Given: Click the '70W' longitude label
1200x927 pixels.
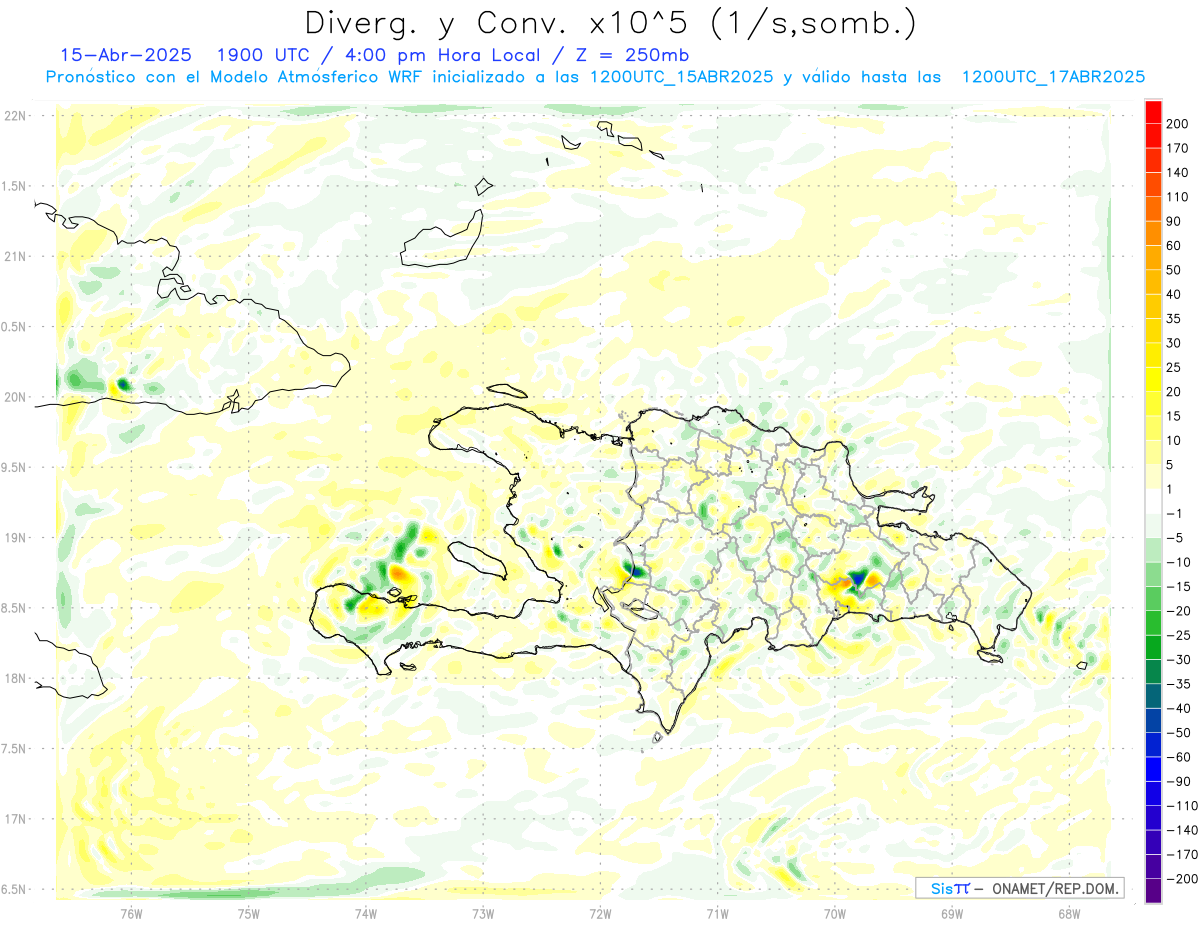Looking at the screenshot, I should tap(834, 912).
